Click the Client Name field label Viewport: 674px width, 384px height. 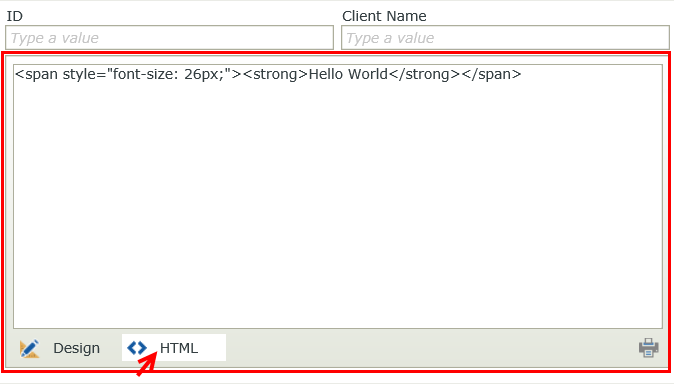click(x=384, y=16)
